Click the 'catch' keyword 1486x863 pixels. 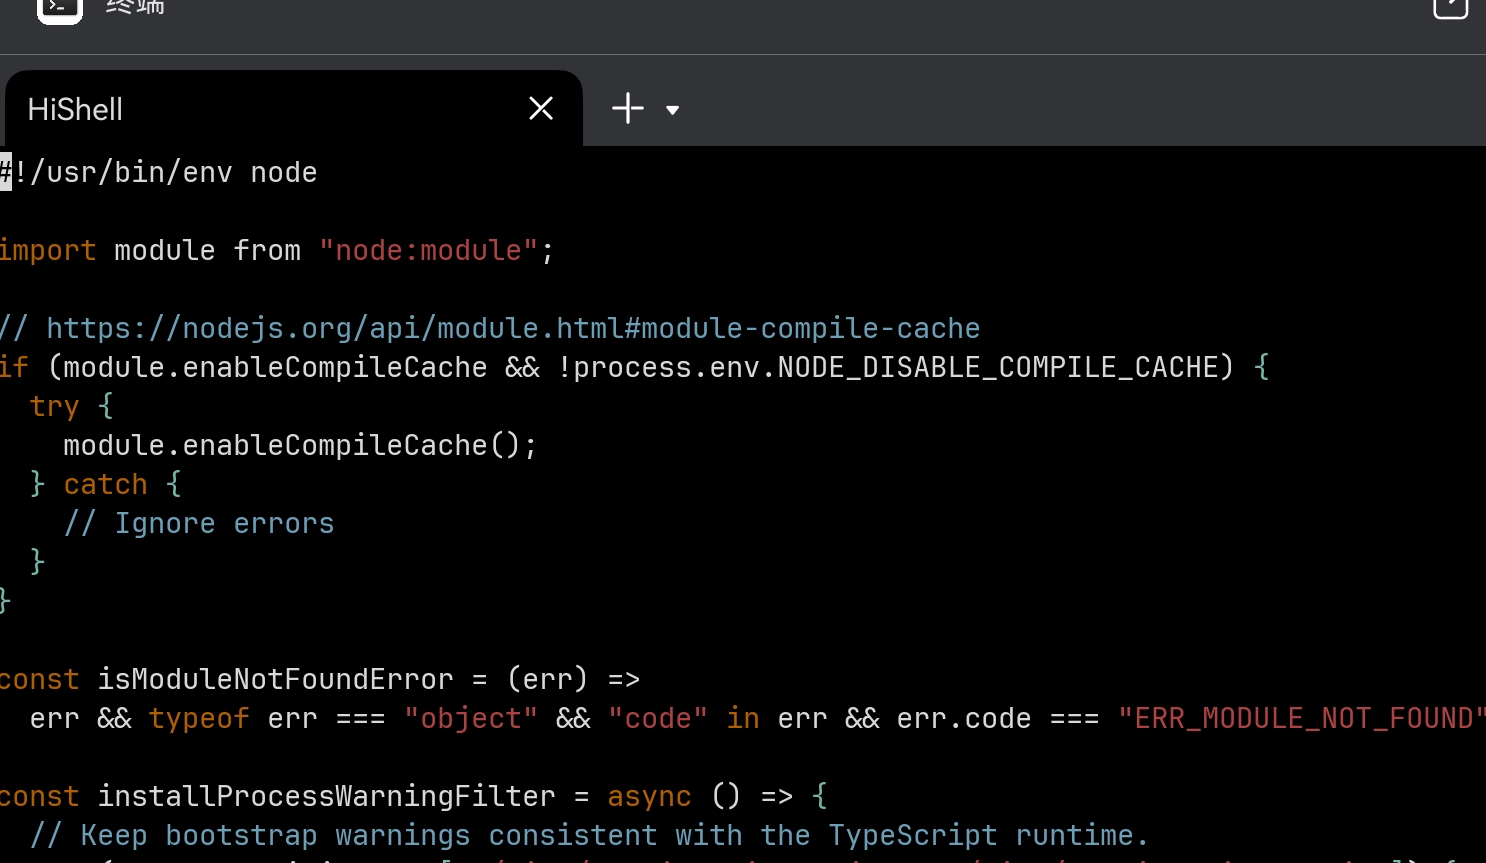pyautogui.click(x=105, y=484)
